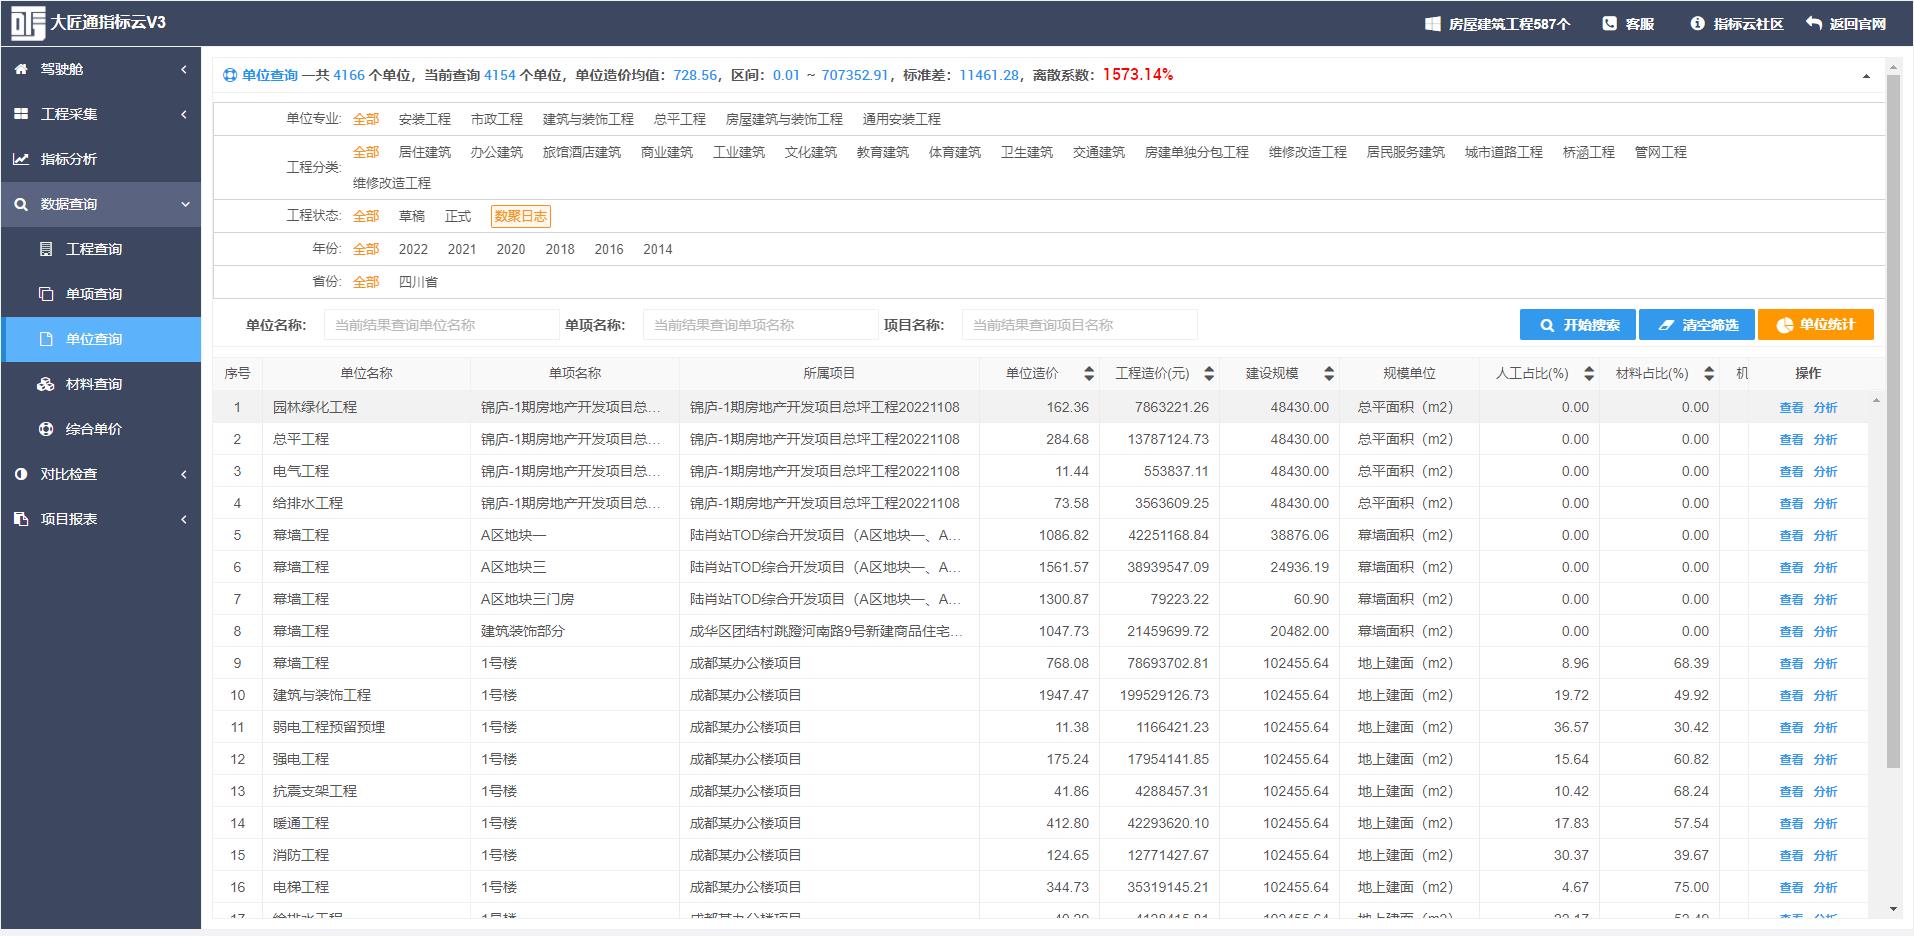The image size is (1914, 936).
Task: Click the 工程采集 grid icon
Action: point(21,114)
